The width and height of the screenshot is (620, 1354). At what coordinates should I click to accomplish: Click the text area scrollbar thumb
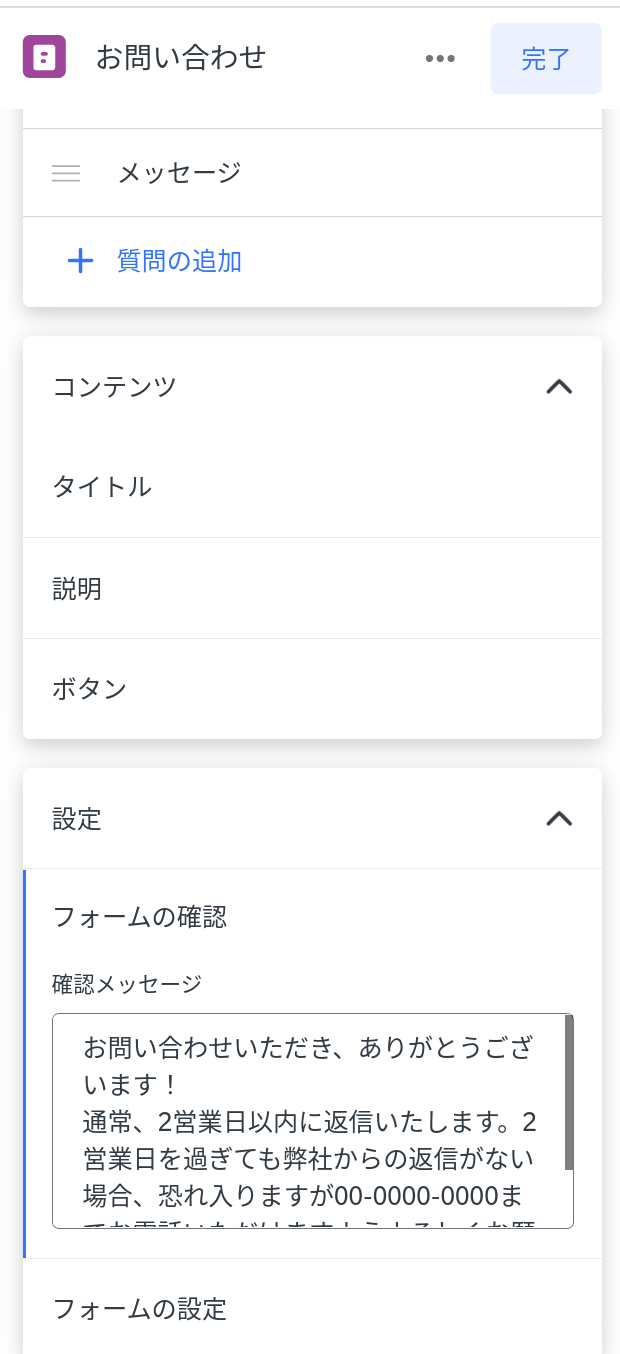click(x=569, y=1092)
